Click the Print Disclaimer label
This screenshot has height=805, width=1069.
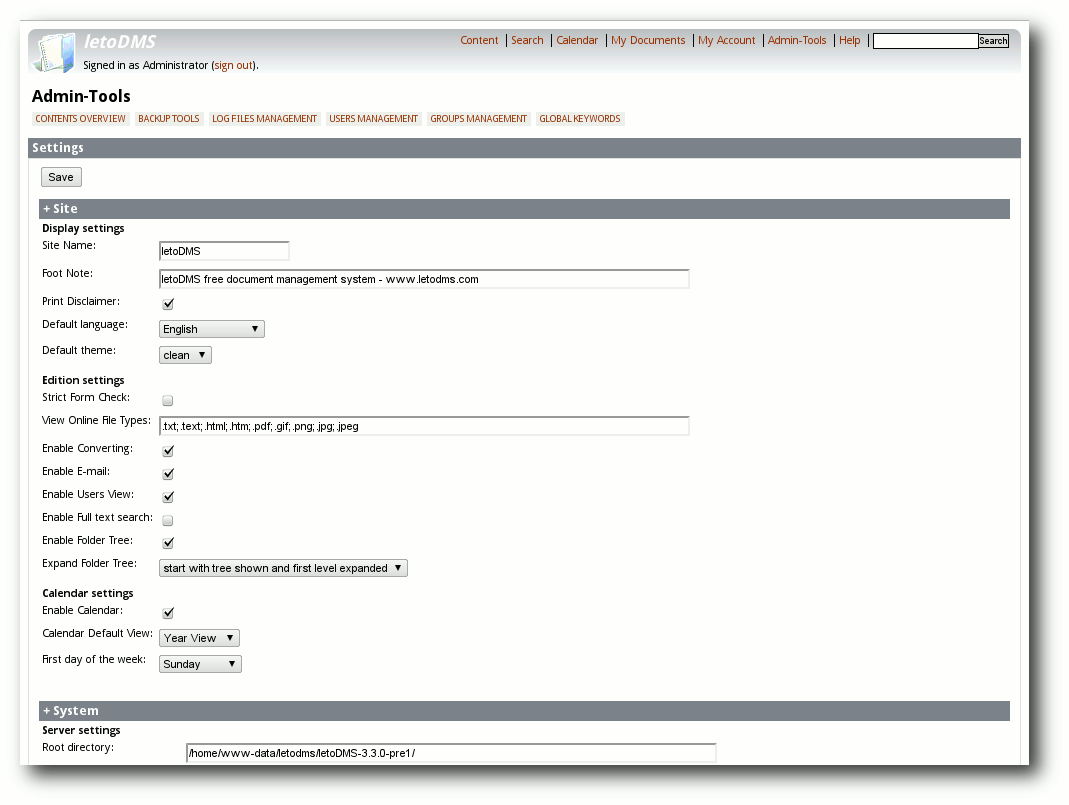[x=81, y=301]
